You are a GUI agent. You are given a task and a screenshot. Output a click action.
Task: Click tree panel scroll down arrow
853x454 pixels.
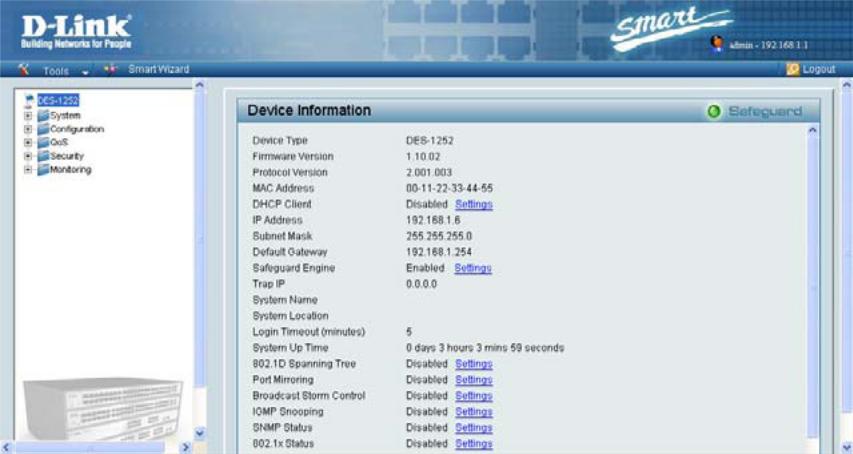pyautogui.click(x=200, y=433)
